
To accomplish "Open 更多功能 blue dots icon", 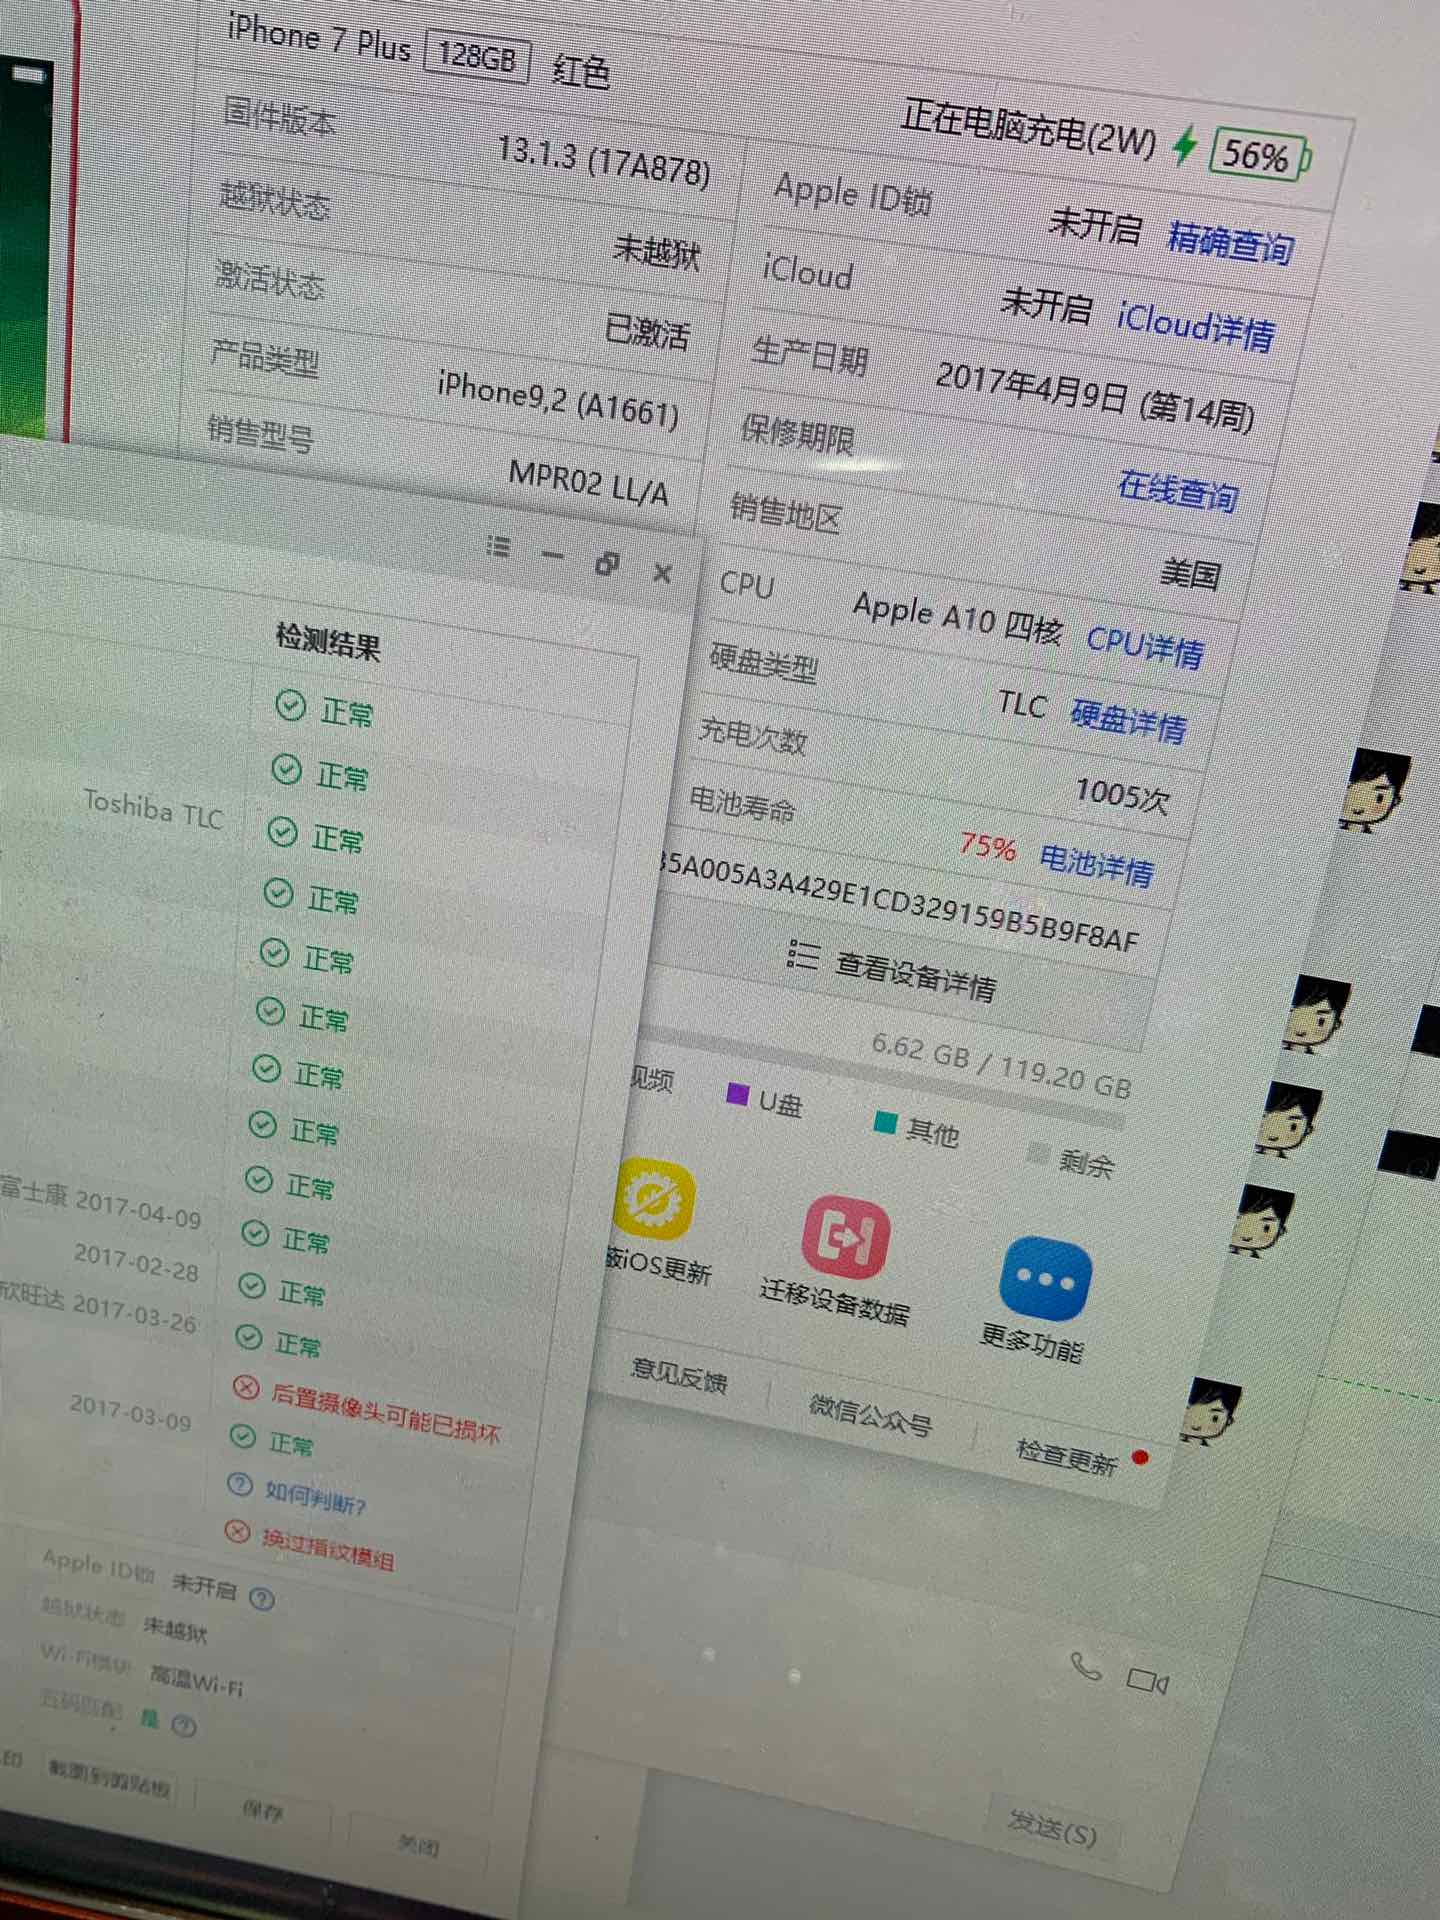I will click(1045, 1279).
